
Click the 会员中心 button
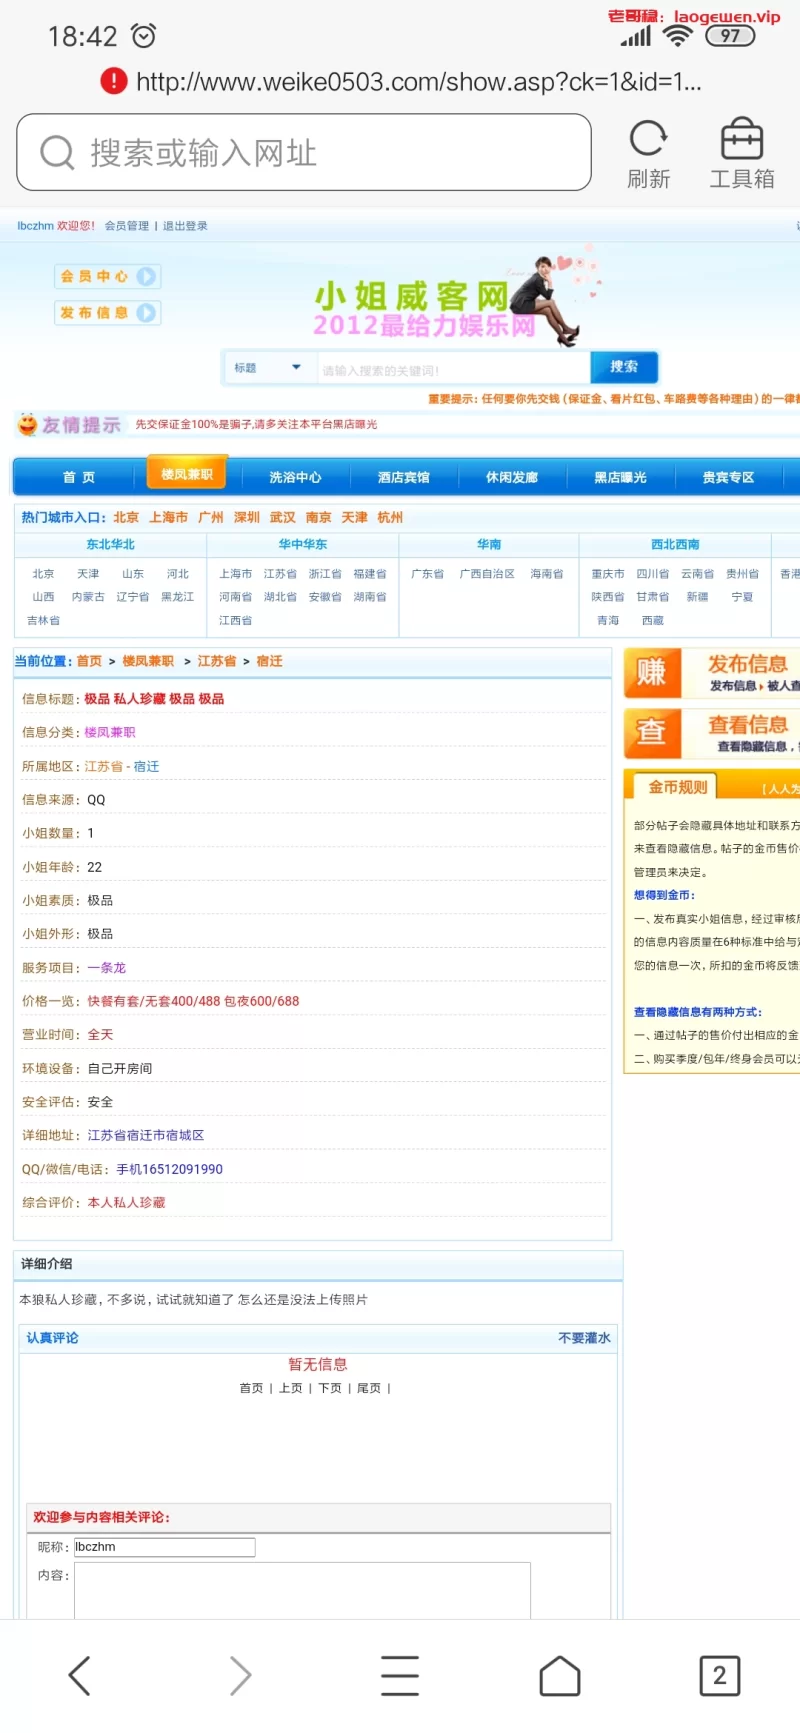[107, 276]
